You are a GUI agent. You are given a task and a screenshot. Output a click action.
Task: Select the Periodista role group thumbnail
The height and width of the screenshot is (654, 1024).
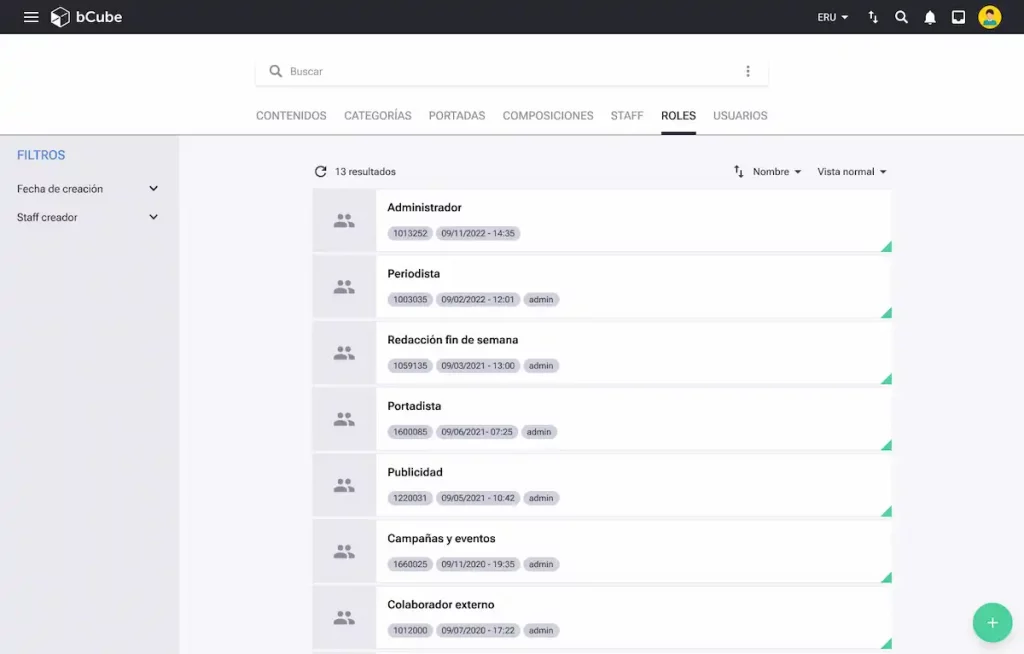[344, 287]
